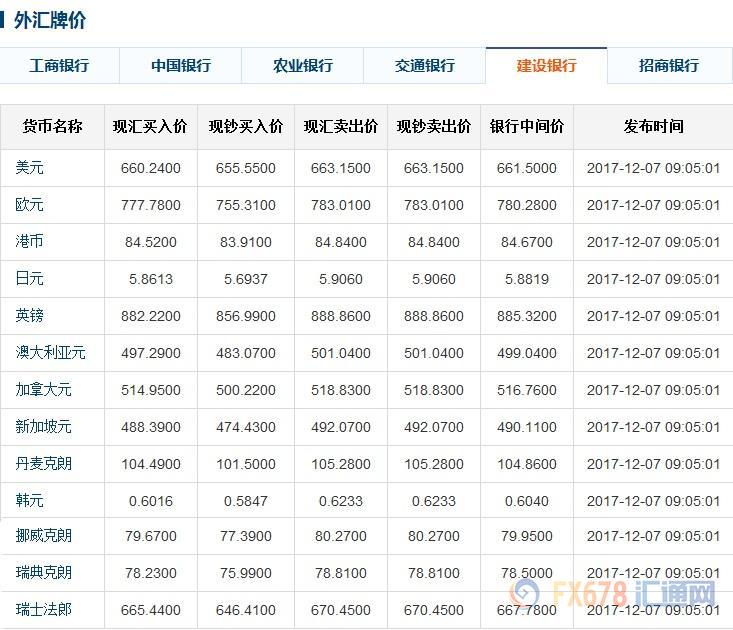Click the 加拿大元 cash buy rate 500.2200
Viewport: 733px width, 630px height.
click(x=246, y=390)
